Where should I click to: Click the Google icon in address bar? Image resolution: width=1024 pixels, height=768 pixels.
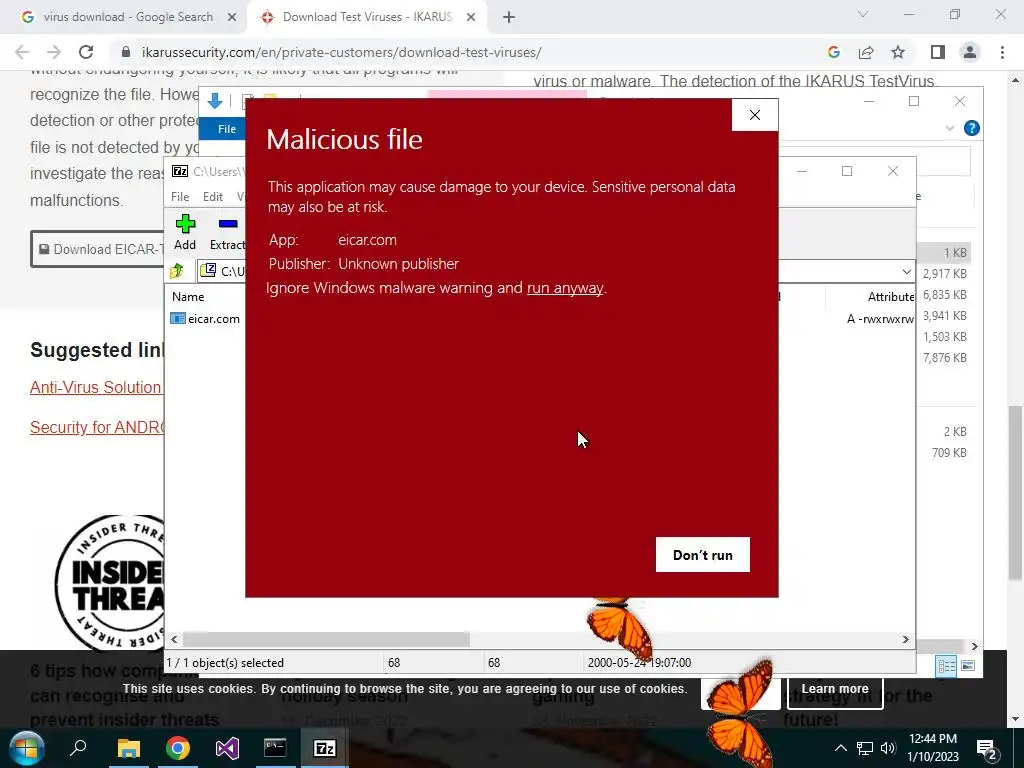tap(833, 52)
